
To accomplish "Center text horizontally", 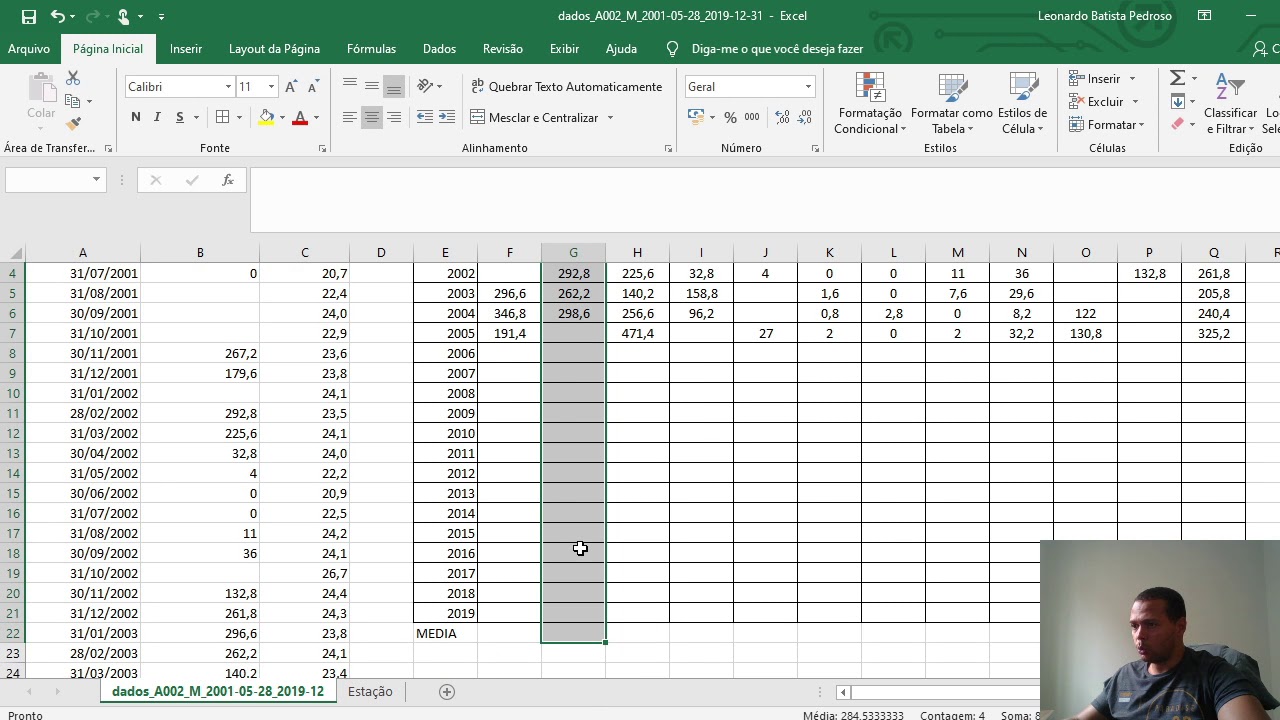I will (x=372, y=117).
